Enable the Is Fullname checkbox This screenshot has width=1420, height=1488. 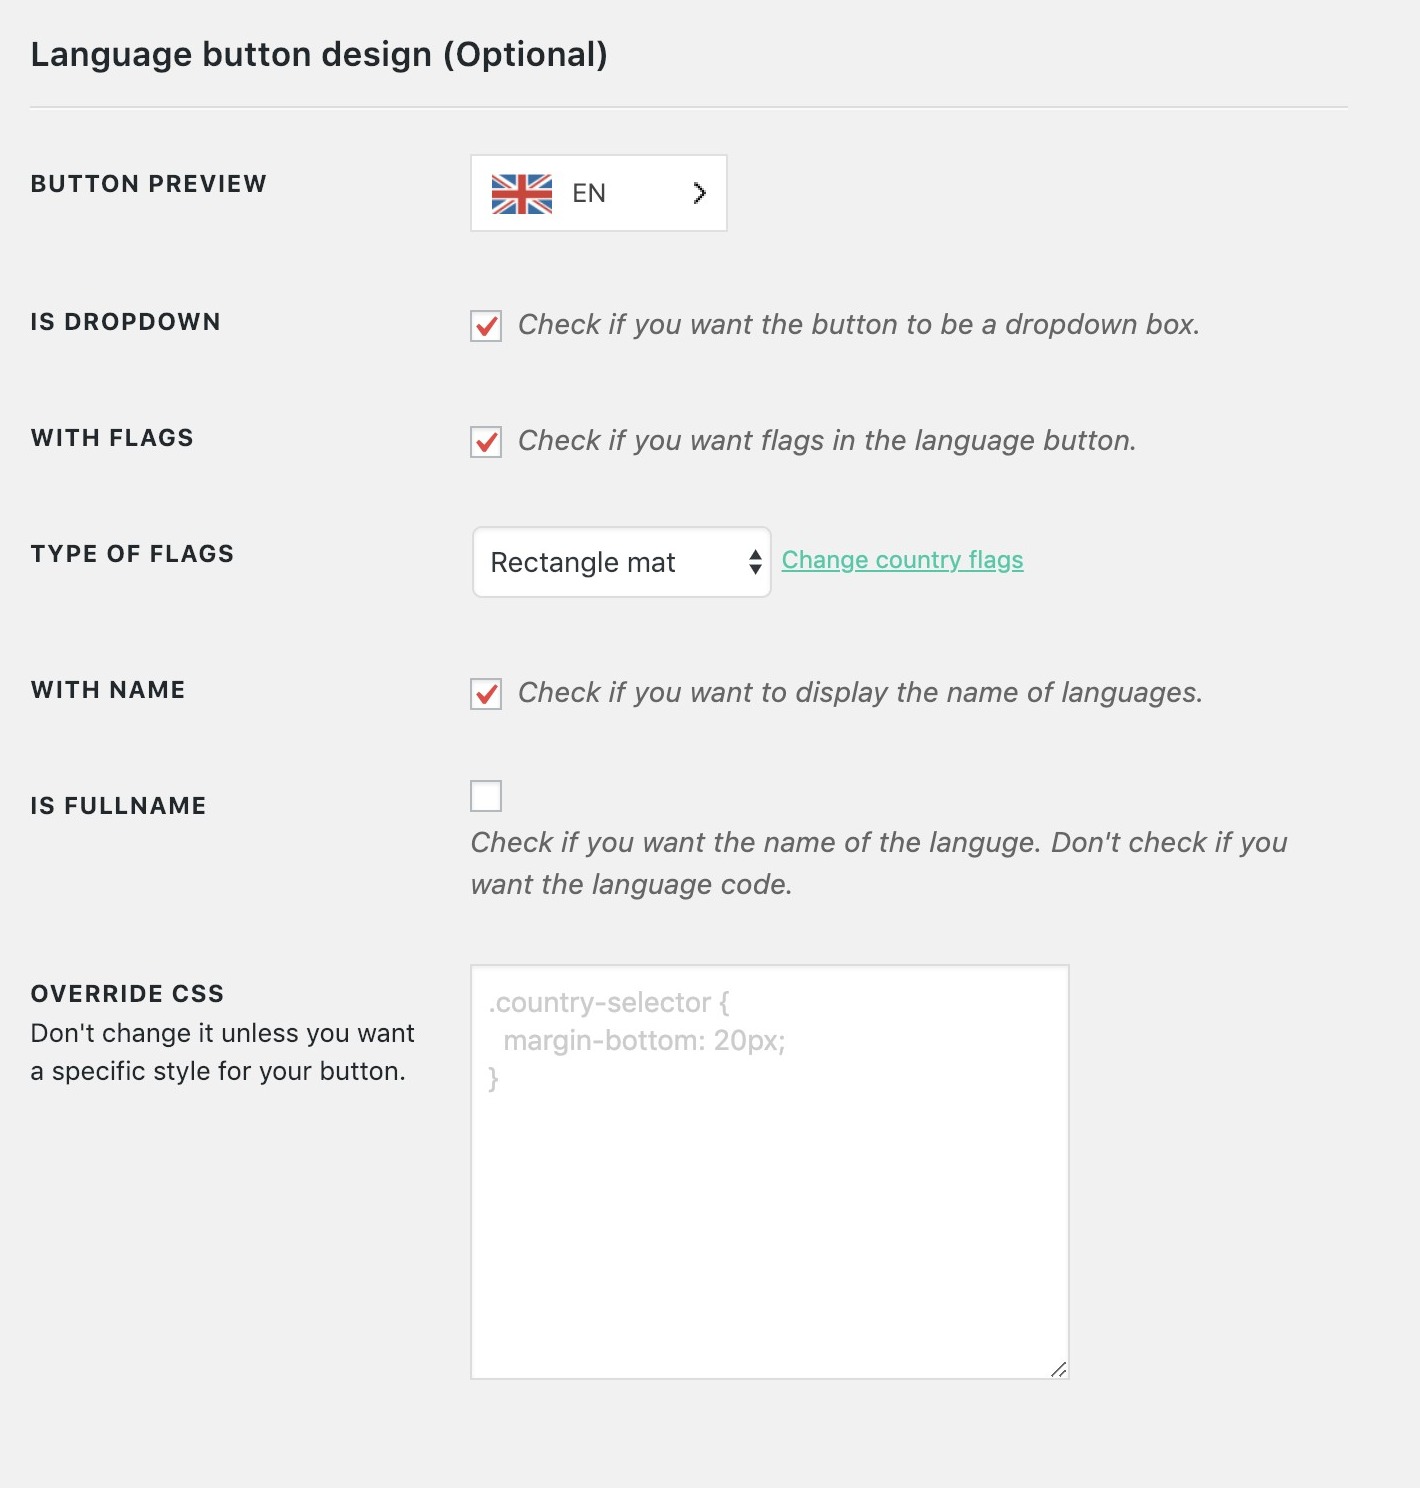pos(486,796)
